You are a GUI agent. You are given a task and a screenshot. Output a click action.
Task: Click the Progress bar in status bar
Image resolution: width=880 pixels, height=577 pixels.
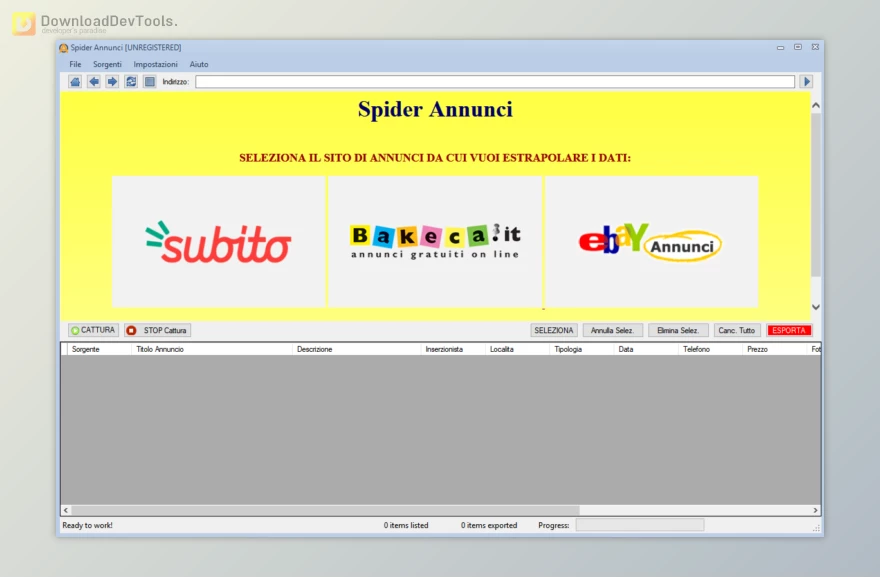tap(640, 525)
